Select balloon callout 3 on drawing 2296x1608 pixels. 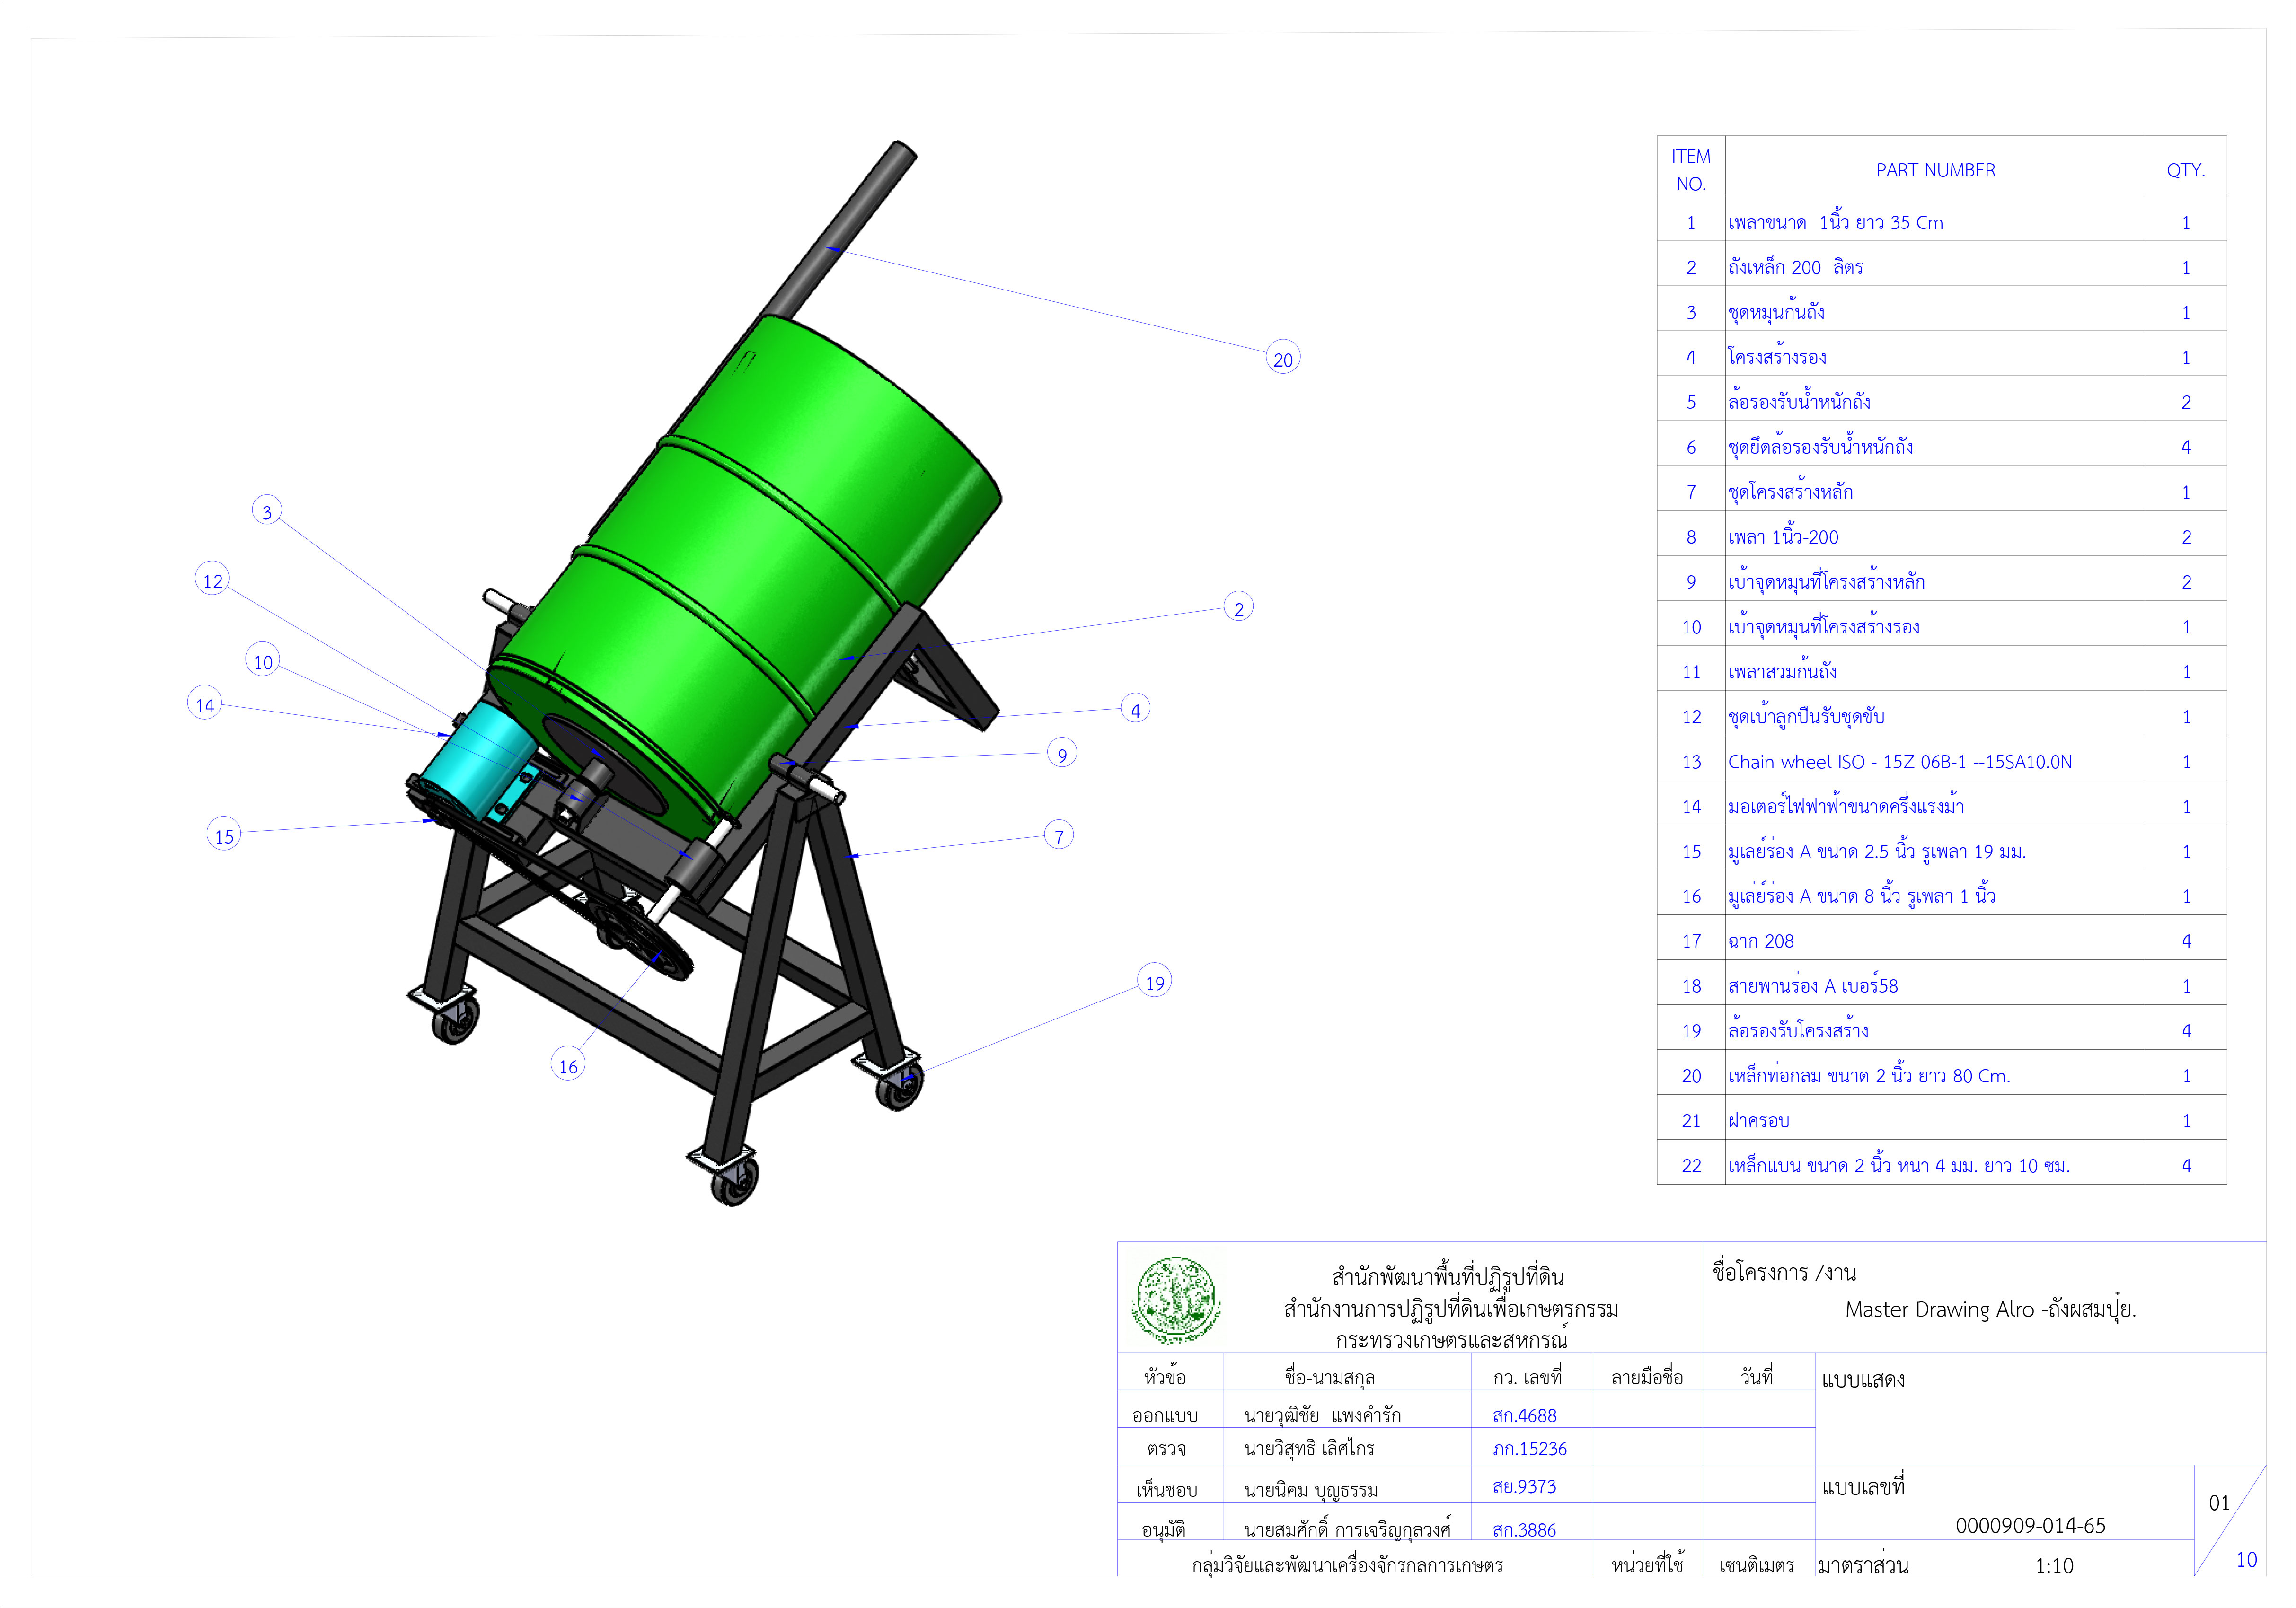coord(267,510)
